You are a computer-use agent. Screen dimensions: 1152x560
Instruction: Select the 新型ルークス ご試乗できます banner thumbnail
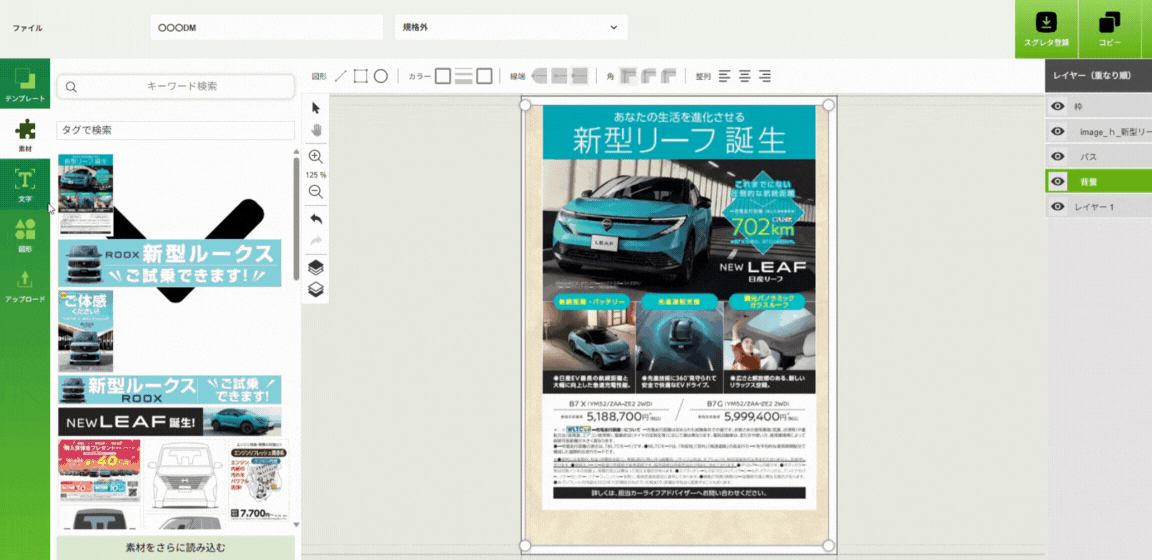[170, 263]
